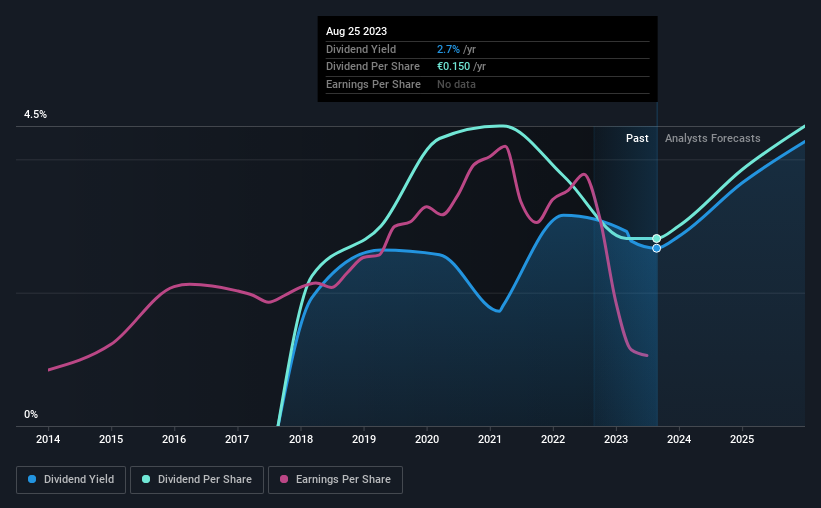Toggle the Dividend Per Share legend button
821x508 pixels.
(201, 480)
